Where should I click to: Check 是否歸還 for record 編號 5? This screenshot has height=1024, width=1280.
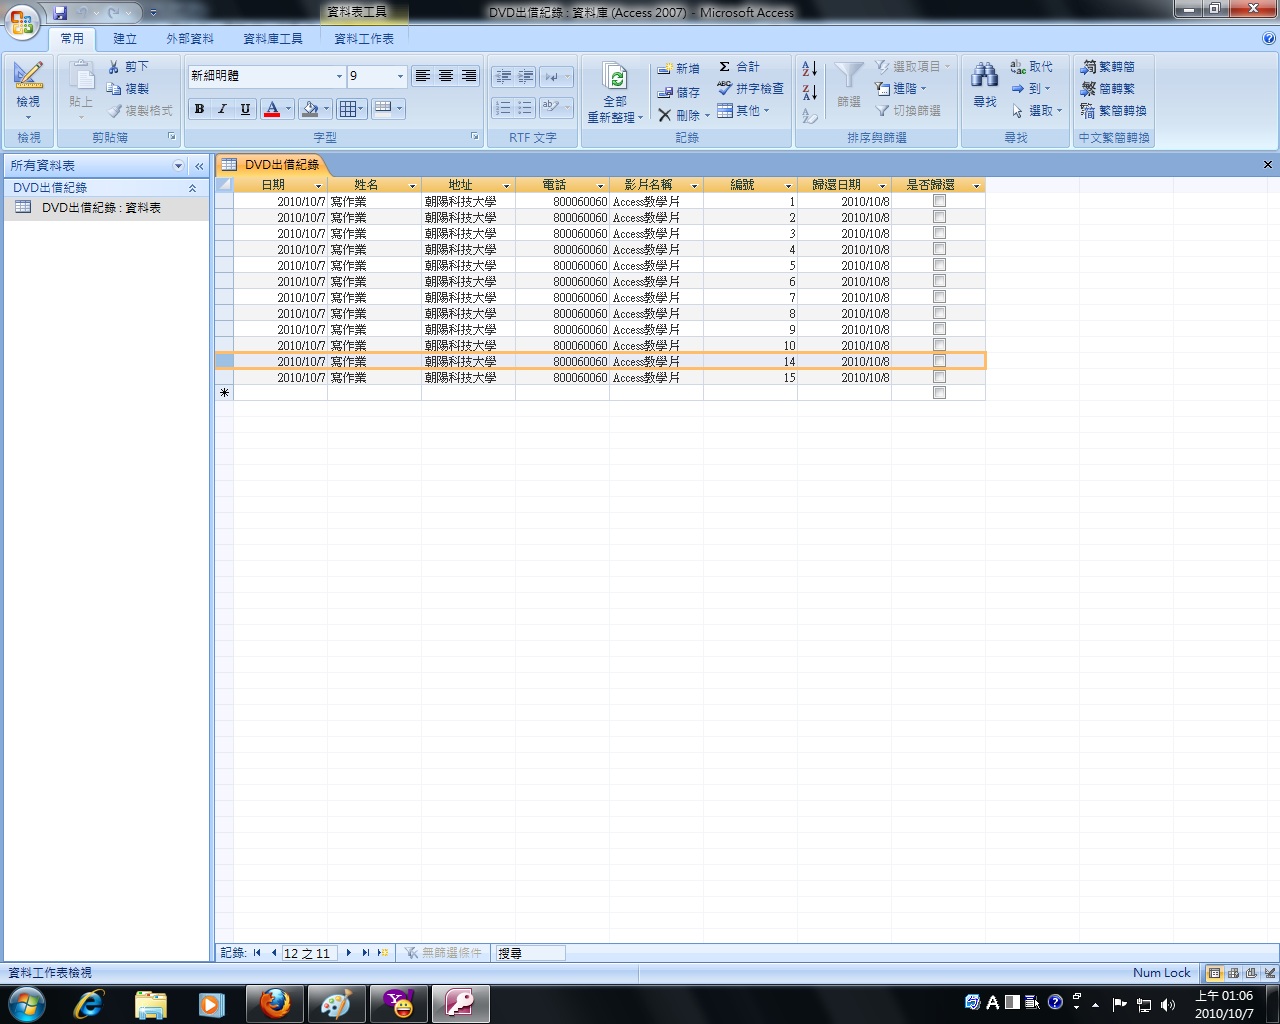point(939,265)
